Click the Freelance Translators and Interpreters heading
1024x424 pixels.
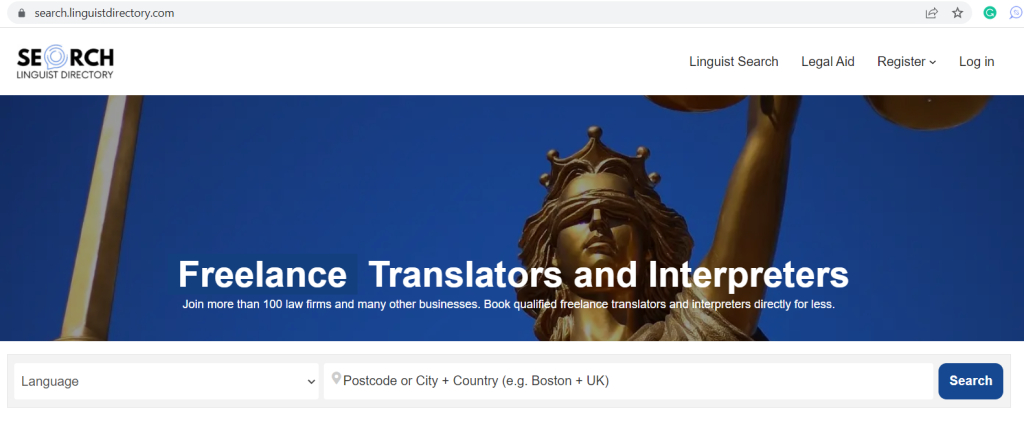point(512,274)
